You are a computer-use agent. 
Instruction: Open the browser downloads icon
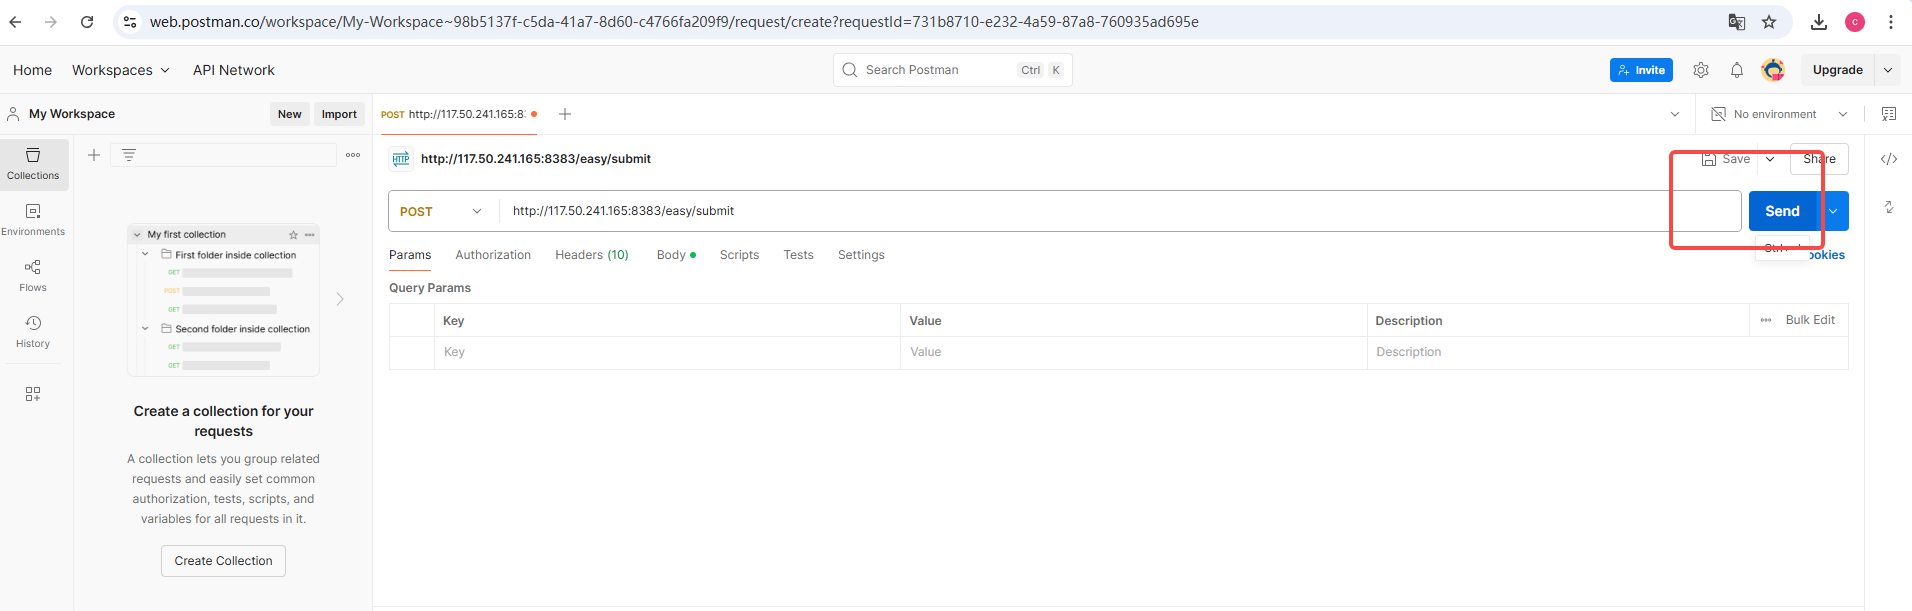(x=1819, y=22)
